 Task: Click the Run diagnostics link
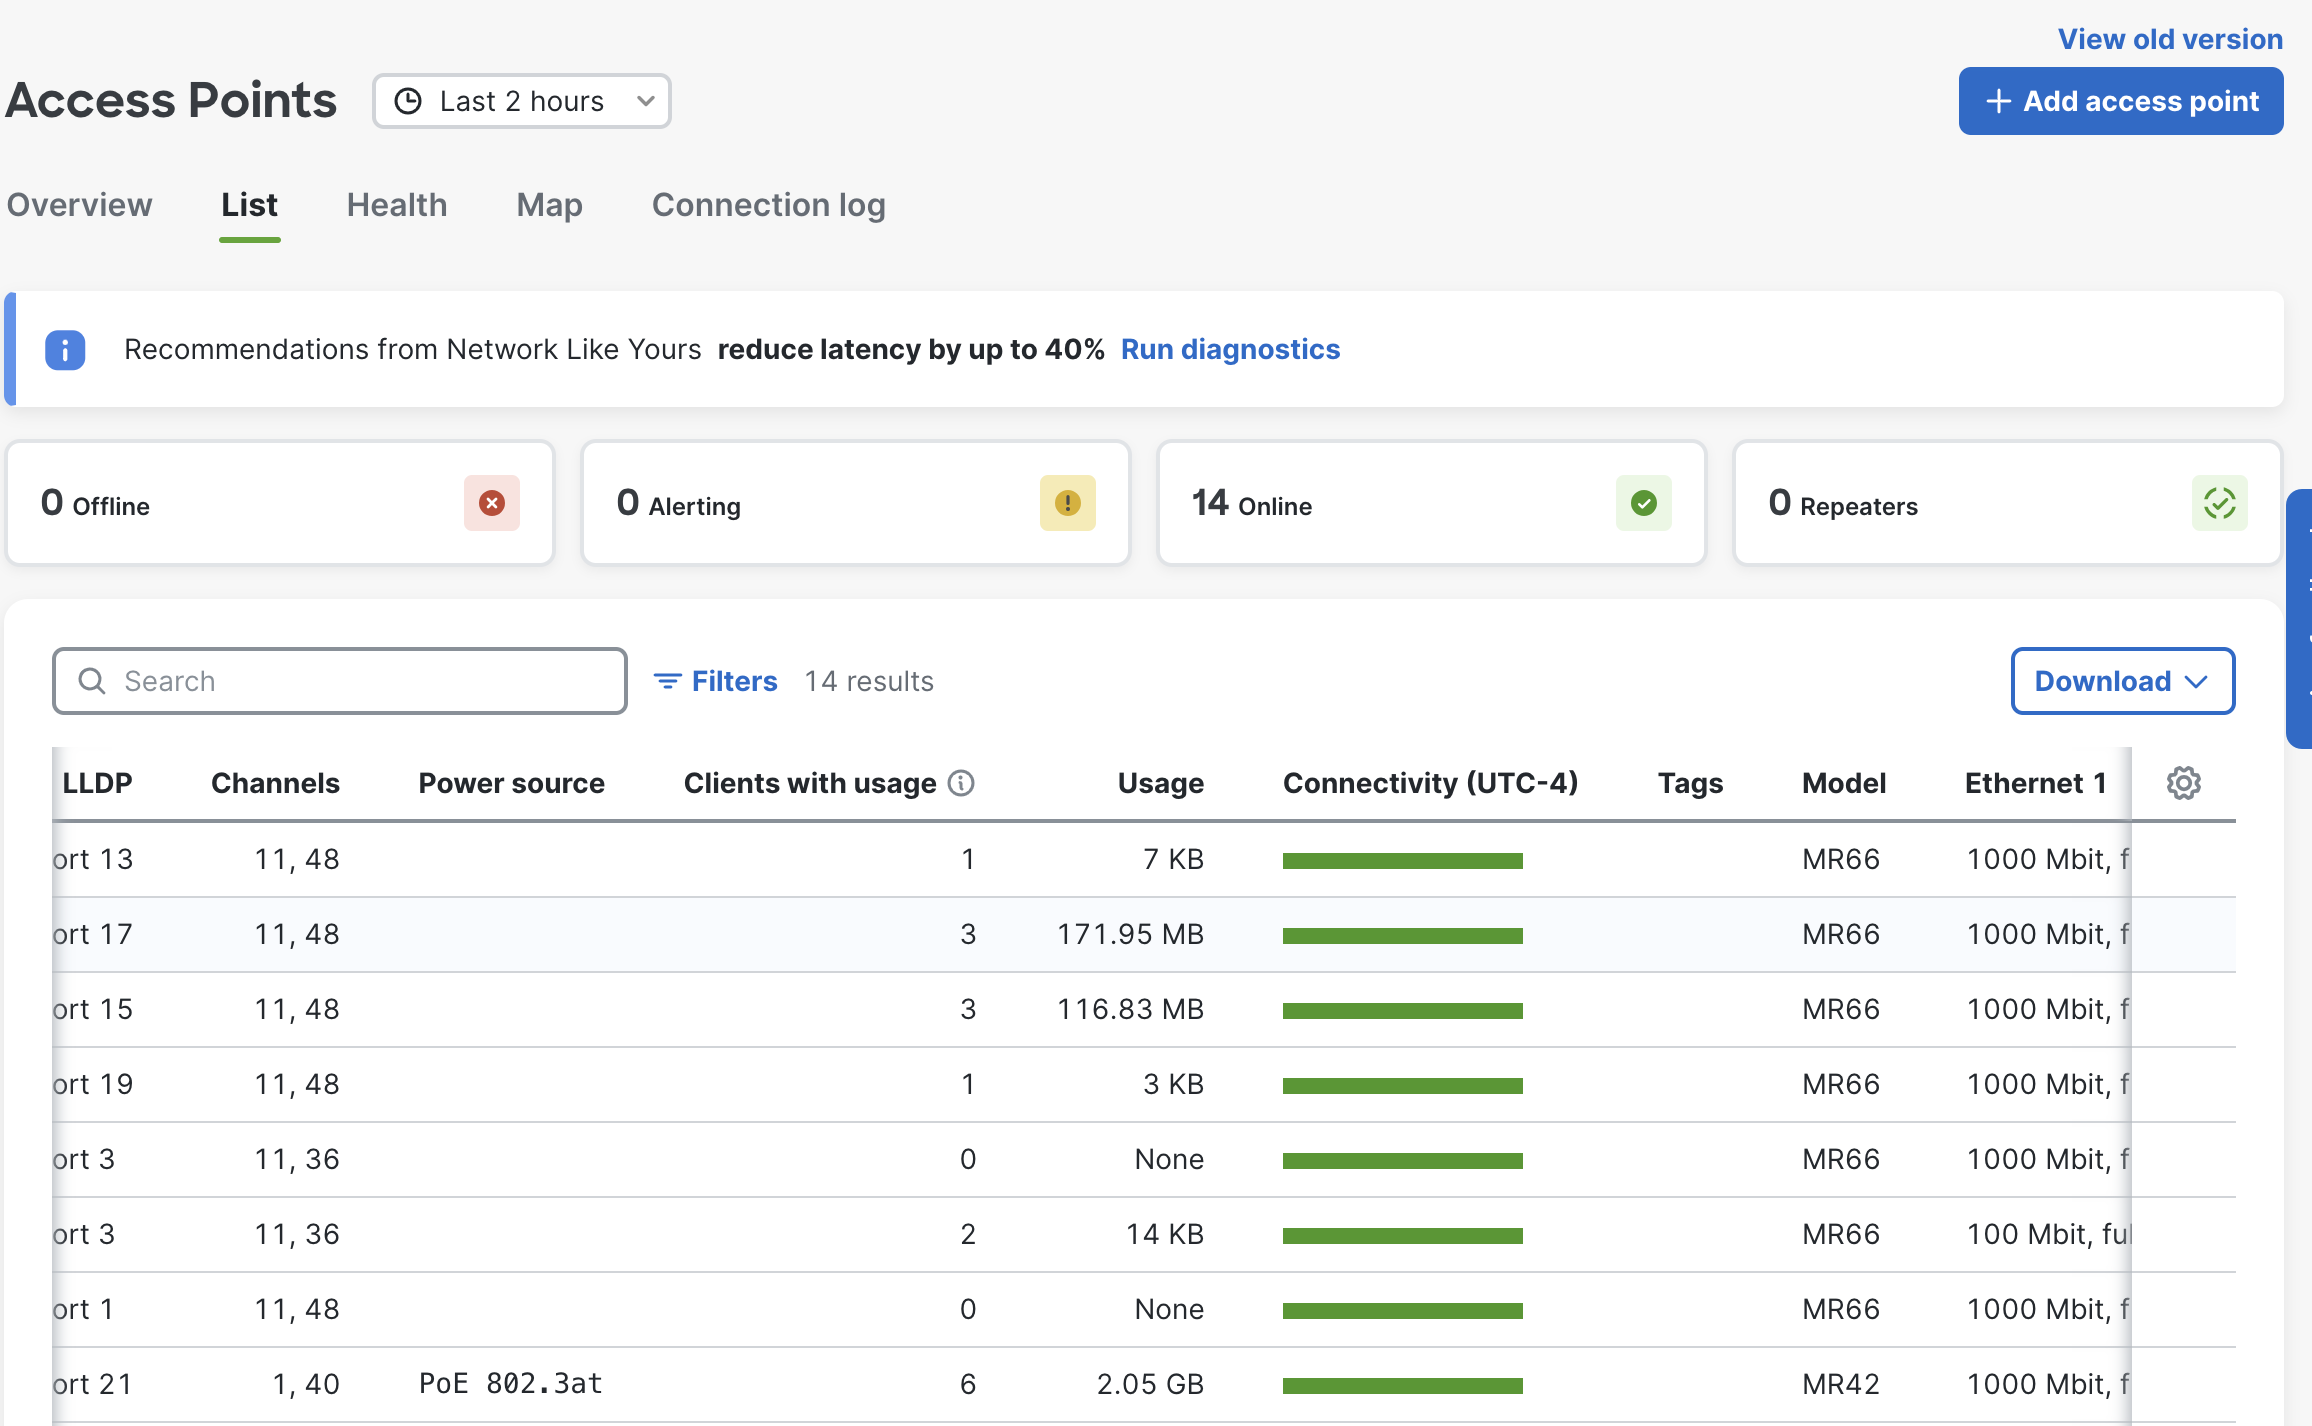1230,349
